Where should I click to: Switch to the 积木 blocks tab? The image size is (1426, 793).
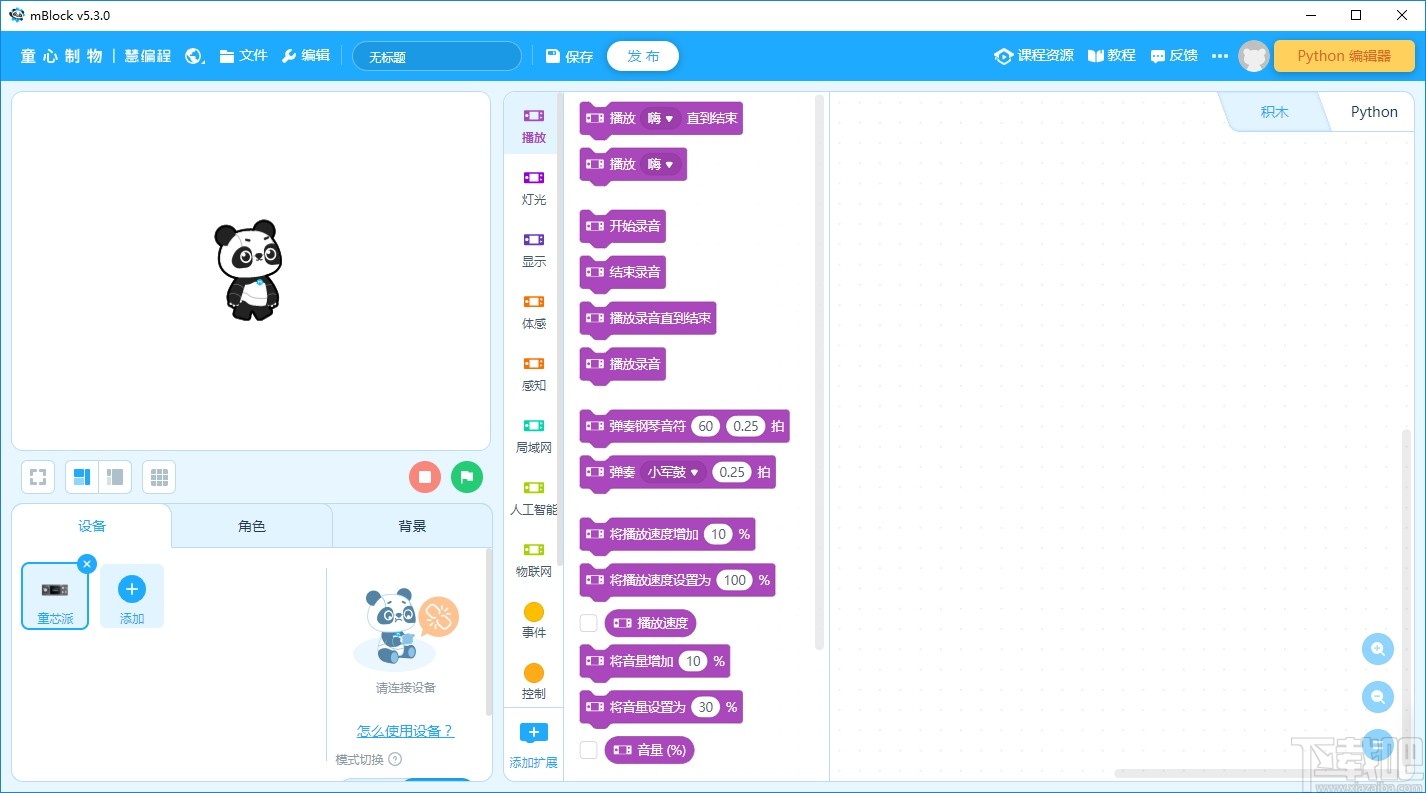click(x=1274, y=112)
